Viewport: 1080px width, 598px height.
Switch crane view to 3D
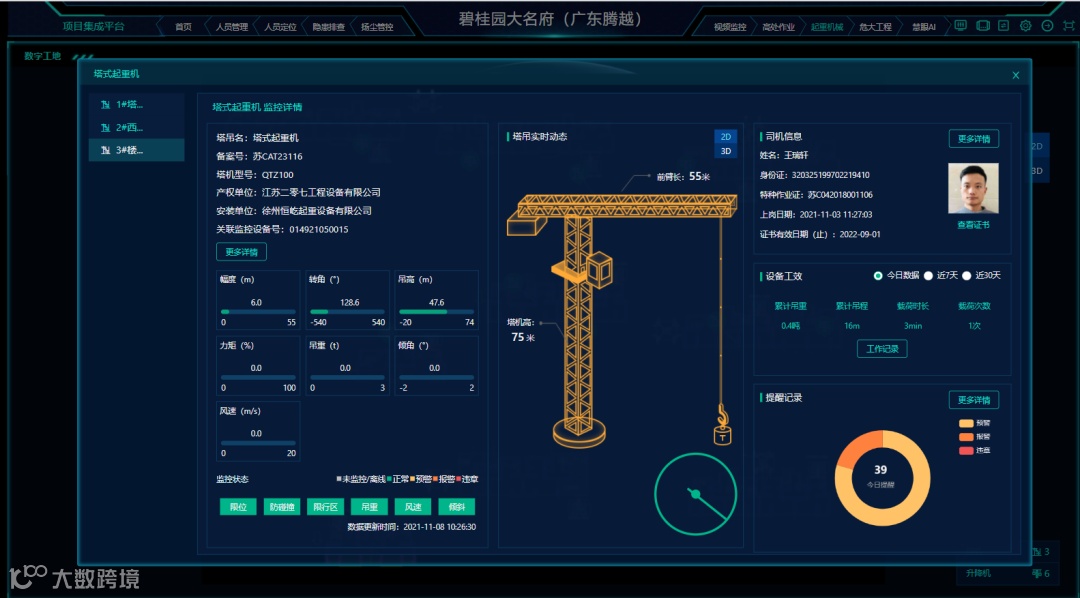(x=725, y=151)
